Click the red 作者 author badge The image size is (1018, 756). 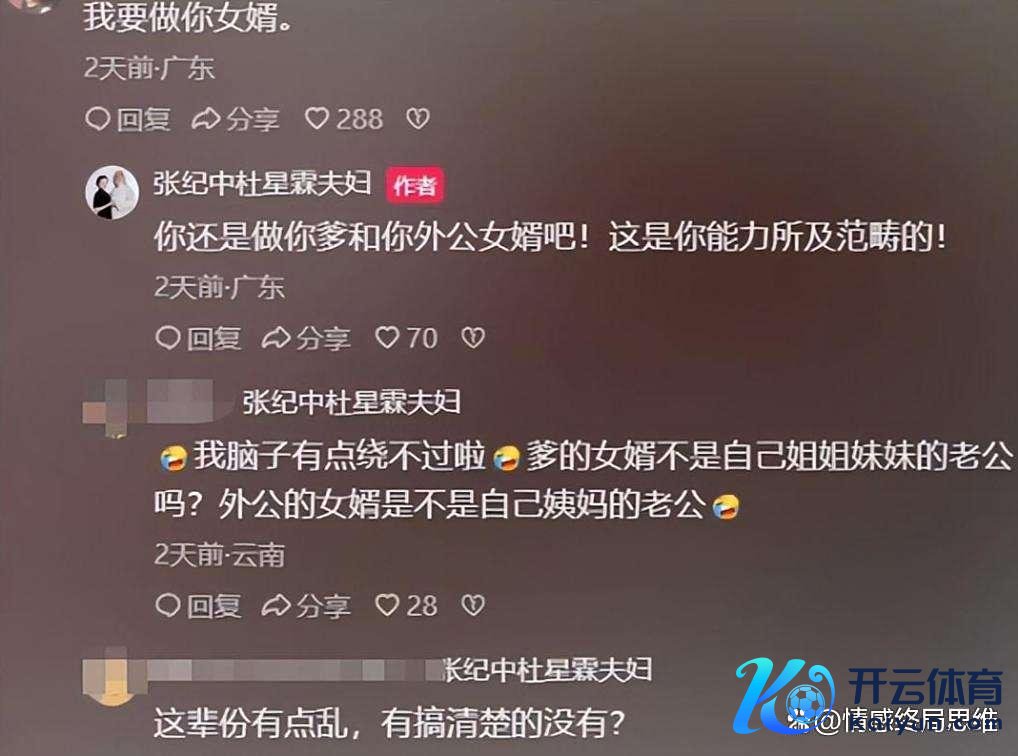pyautogui.click(x=415, y=186)
